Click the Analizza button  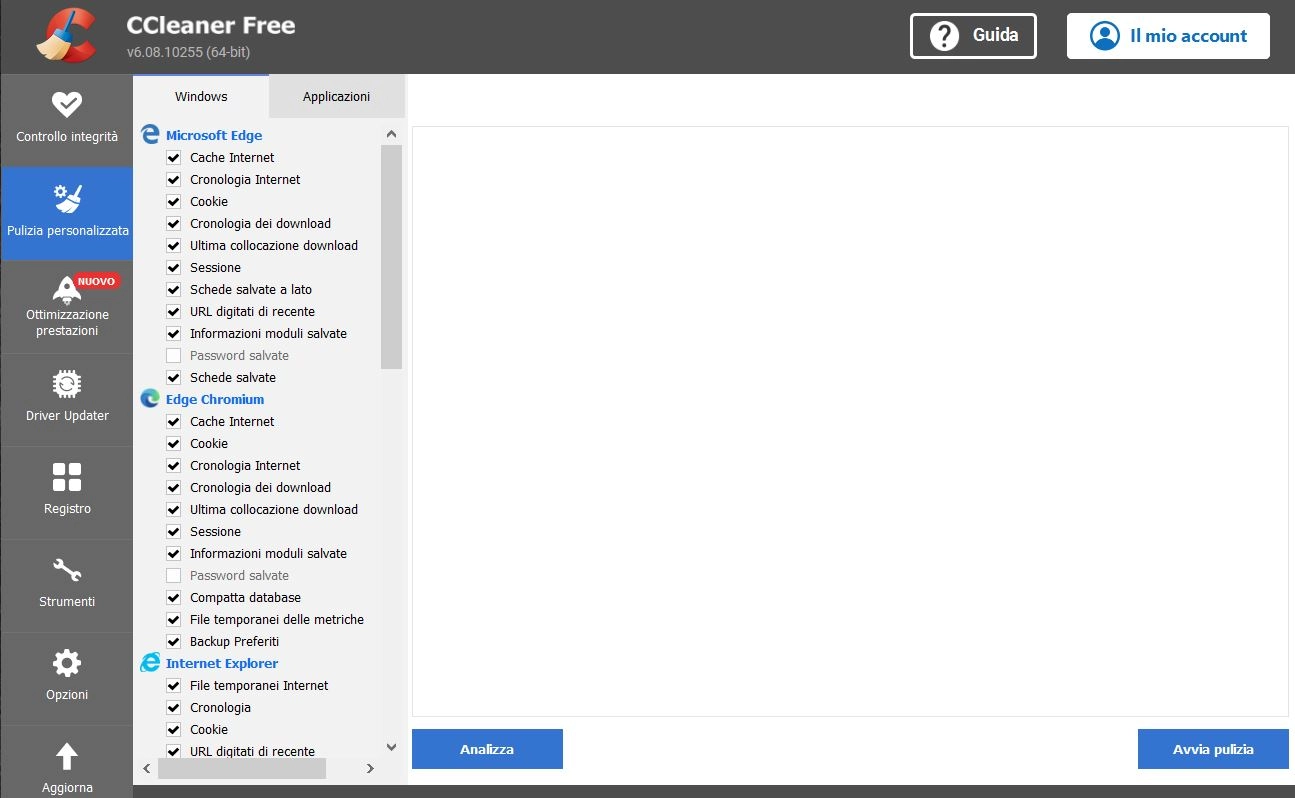[x=487, y=749]
